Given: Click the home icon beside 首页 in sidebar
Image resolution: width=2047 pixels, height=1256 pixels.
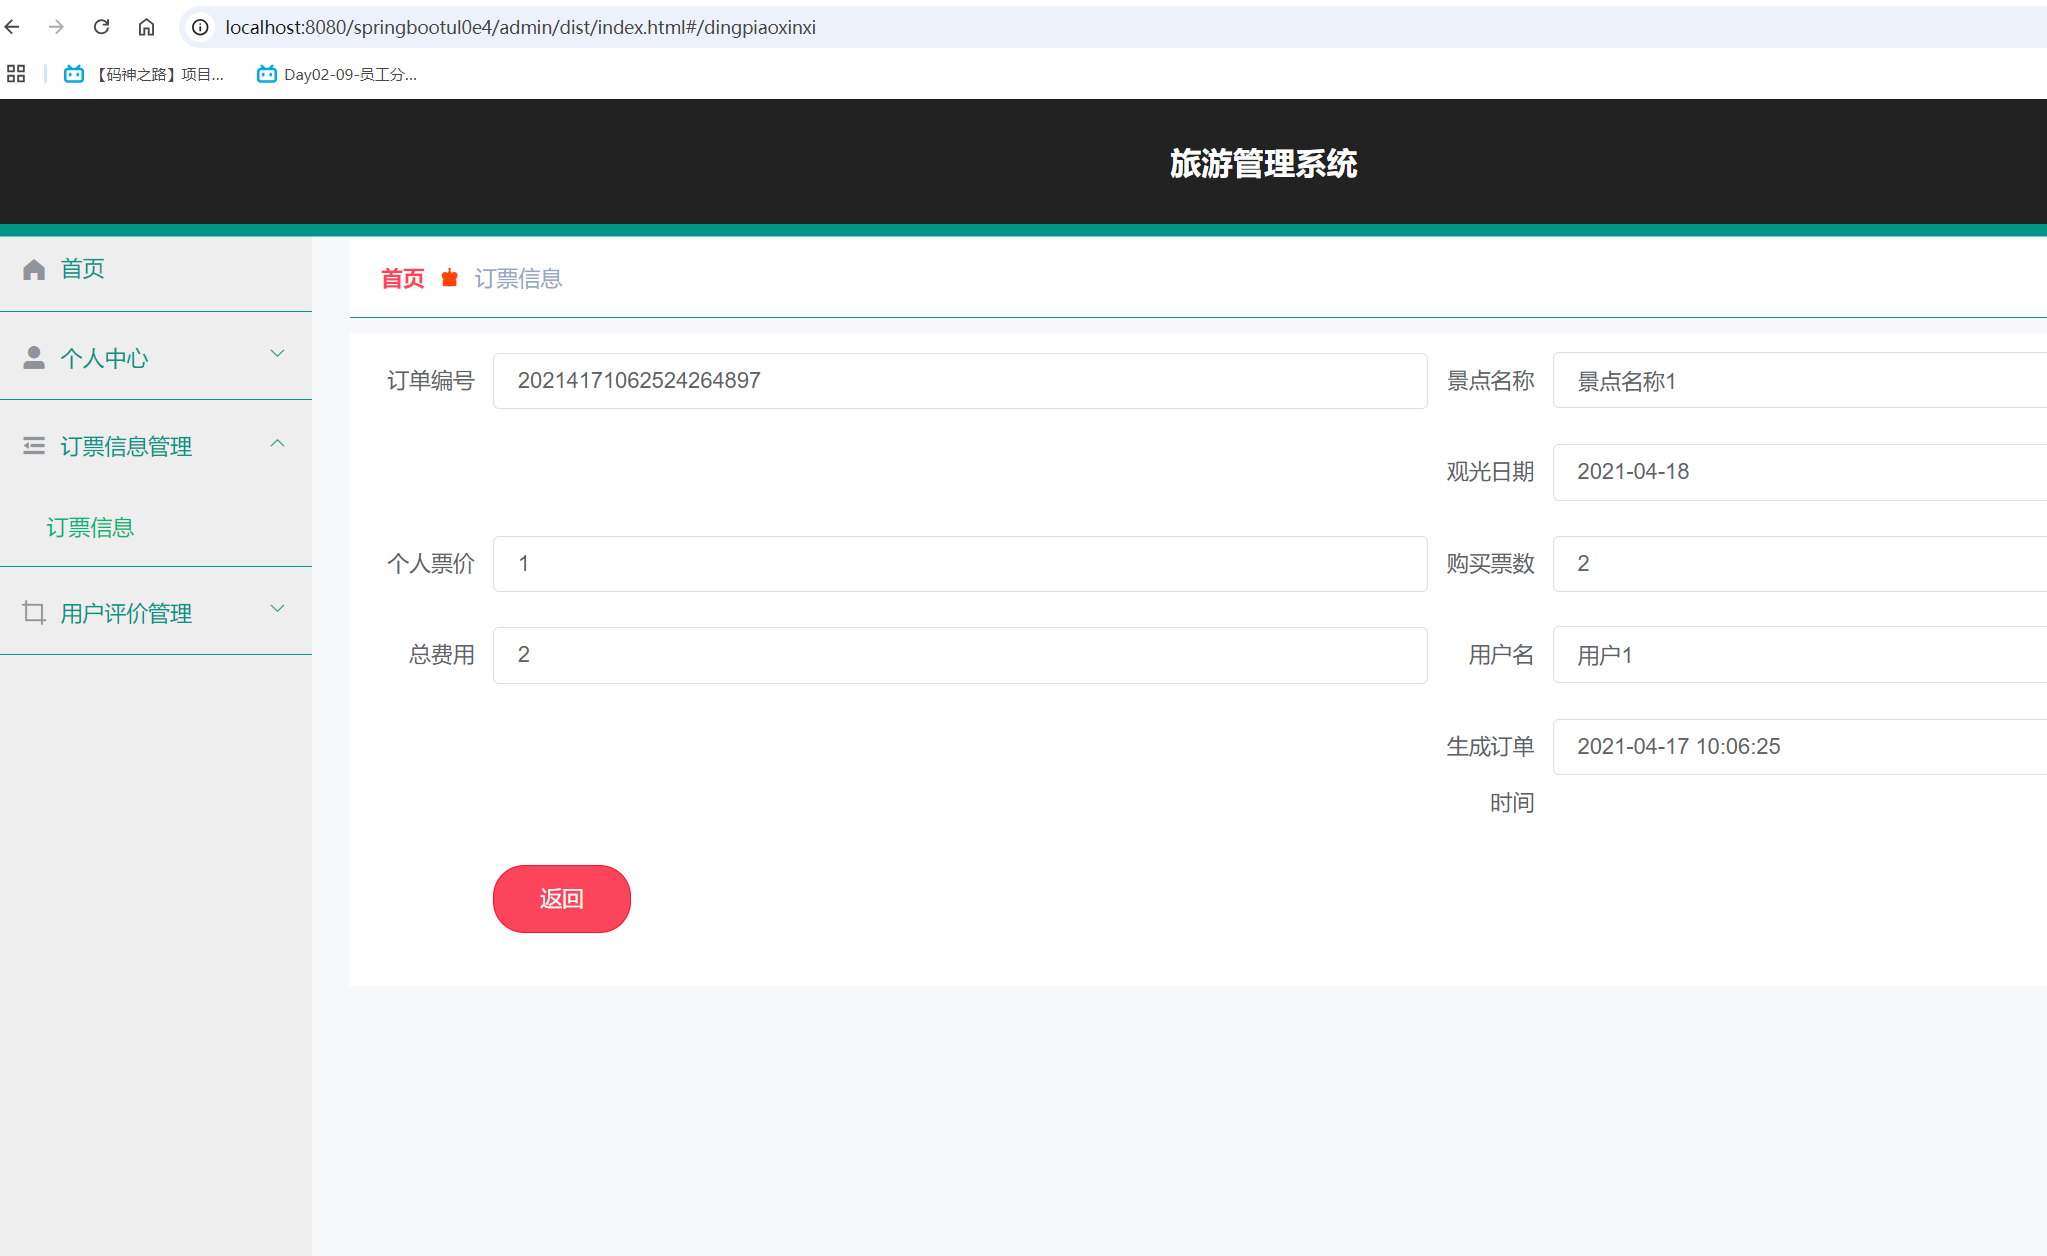Looking at the screenshot, I should tap(33, 268).
